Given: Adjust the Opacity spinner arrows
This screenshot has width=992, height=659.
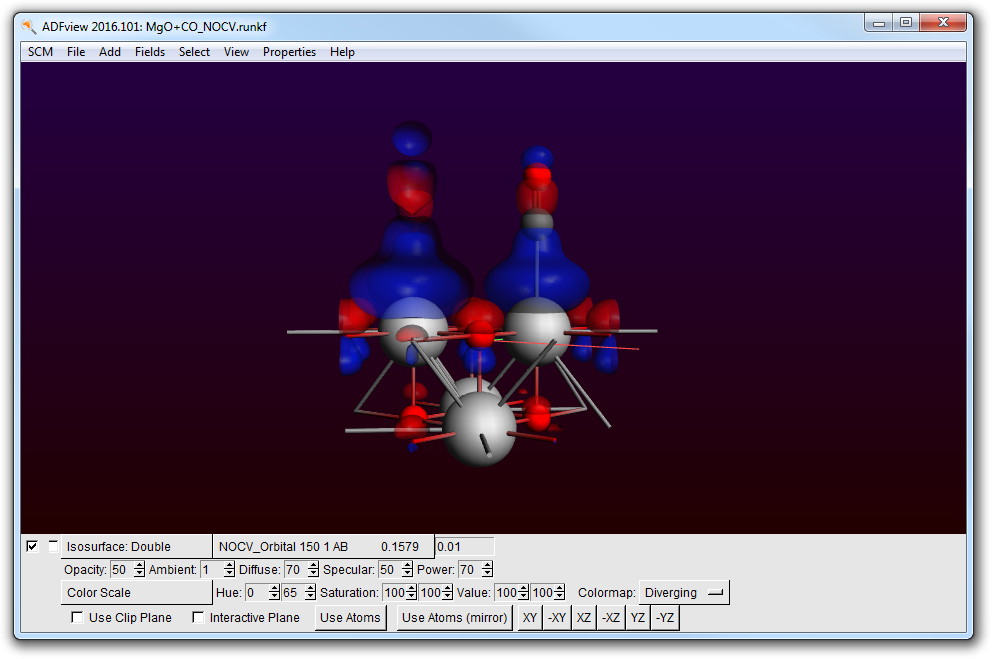Looking at the screenshot, I should tap(139, 570).
